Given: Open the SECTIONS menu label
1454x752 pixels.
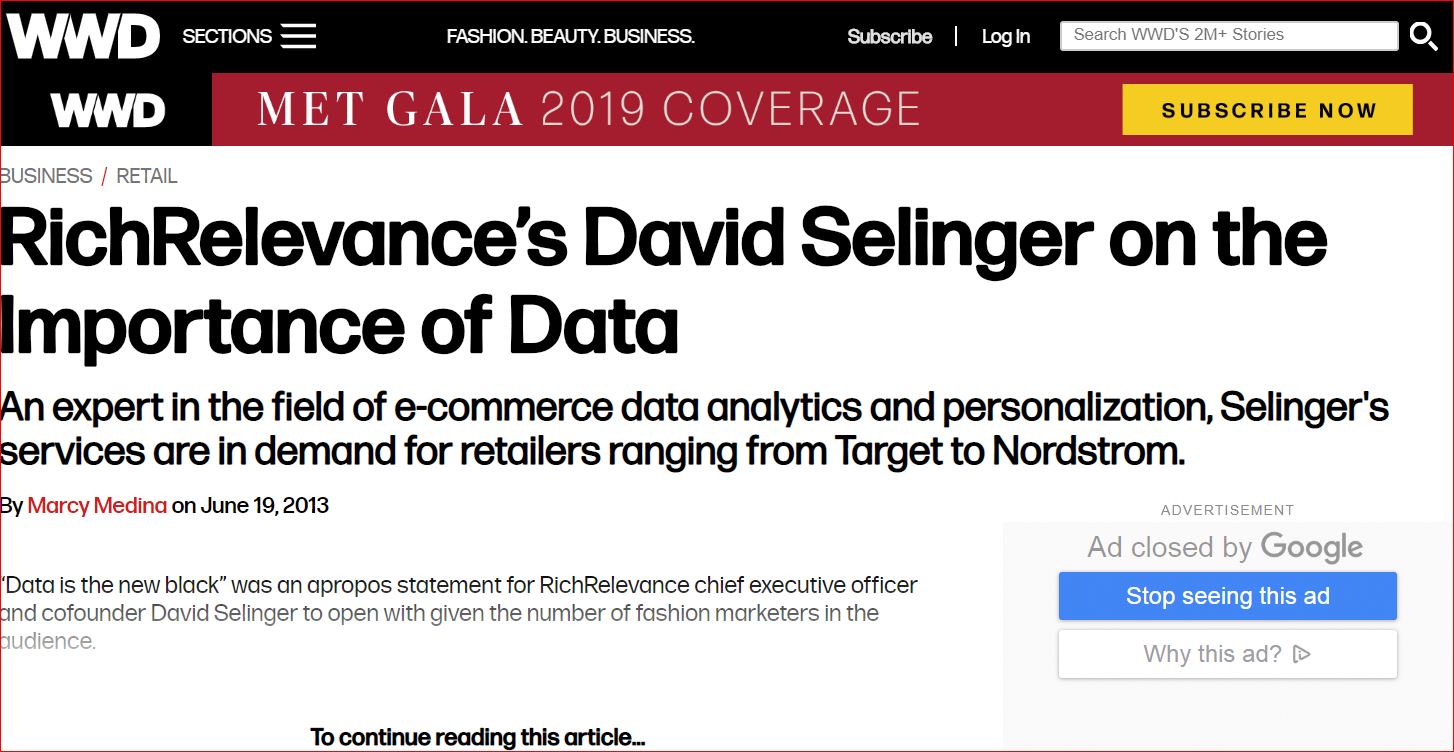Looking at the screenshot, I should click(227, 37).
